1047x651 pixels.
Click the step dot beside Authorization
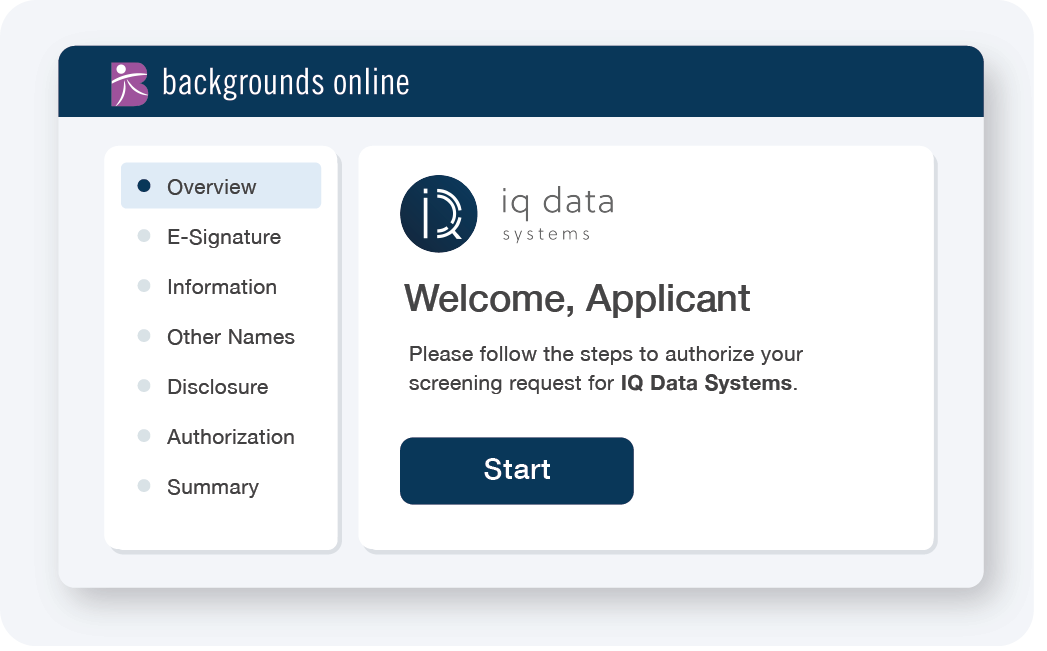pos(144,436)
